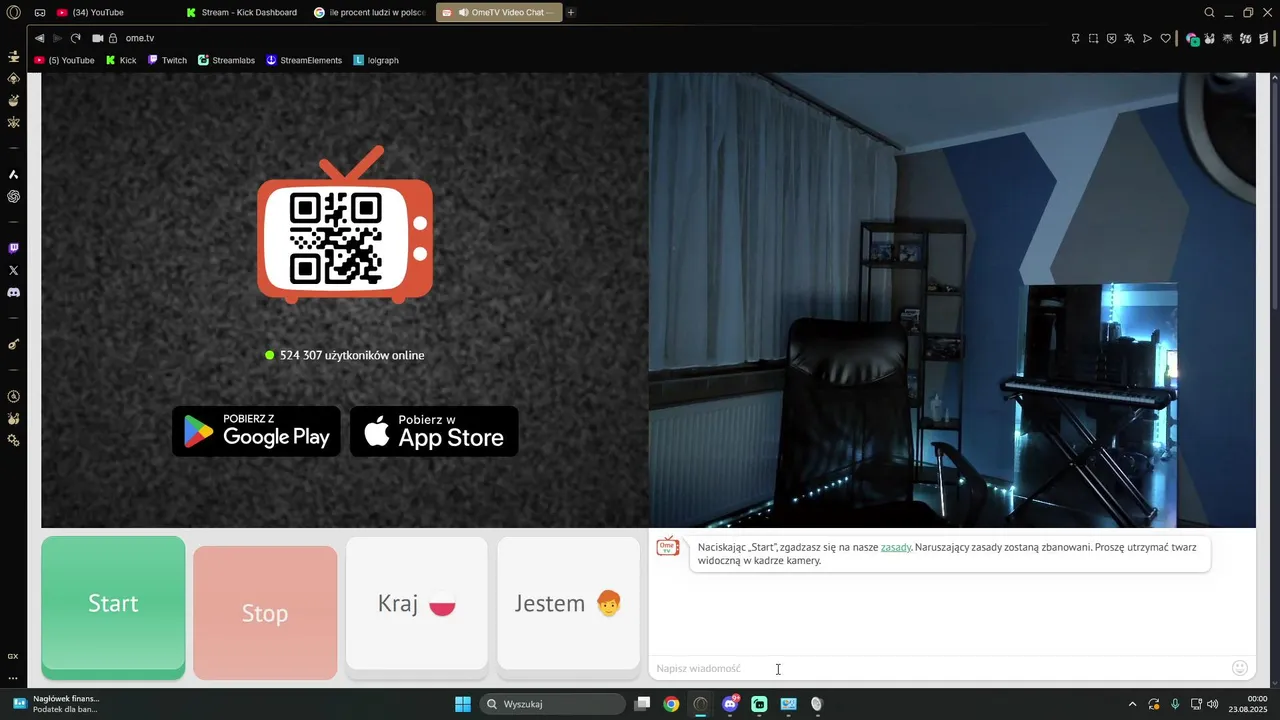Open the emoji picker in chat

(x=1240, y=668)
